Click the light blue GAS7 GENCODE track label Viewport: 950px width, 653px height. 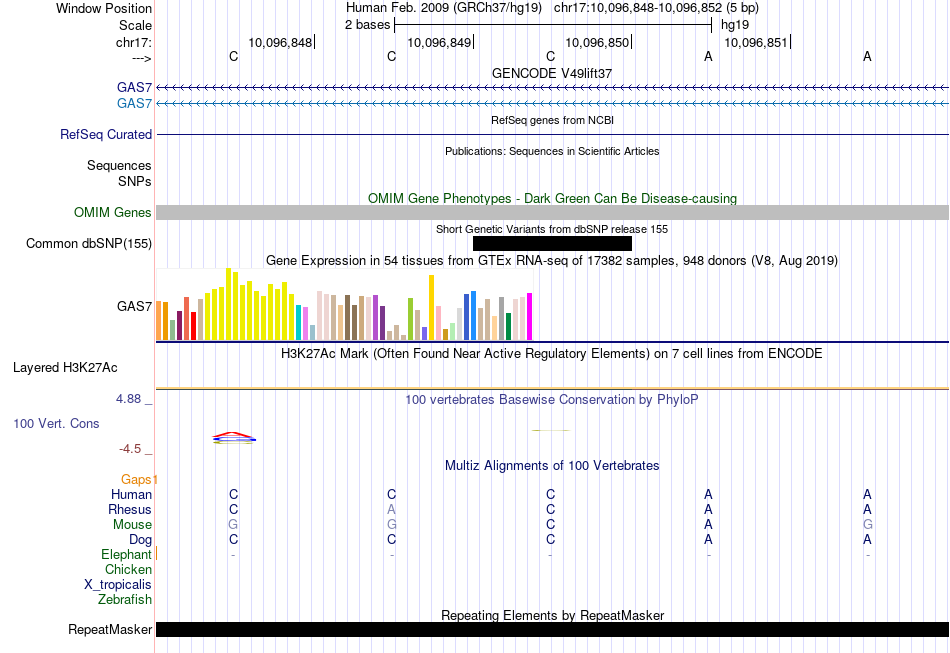tap(135, 104)
